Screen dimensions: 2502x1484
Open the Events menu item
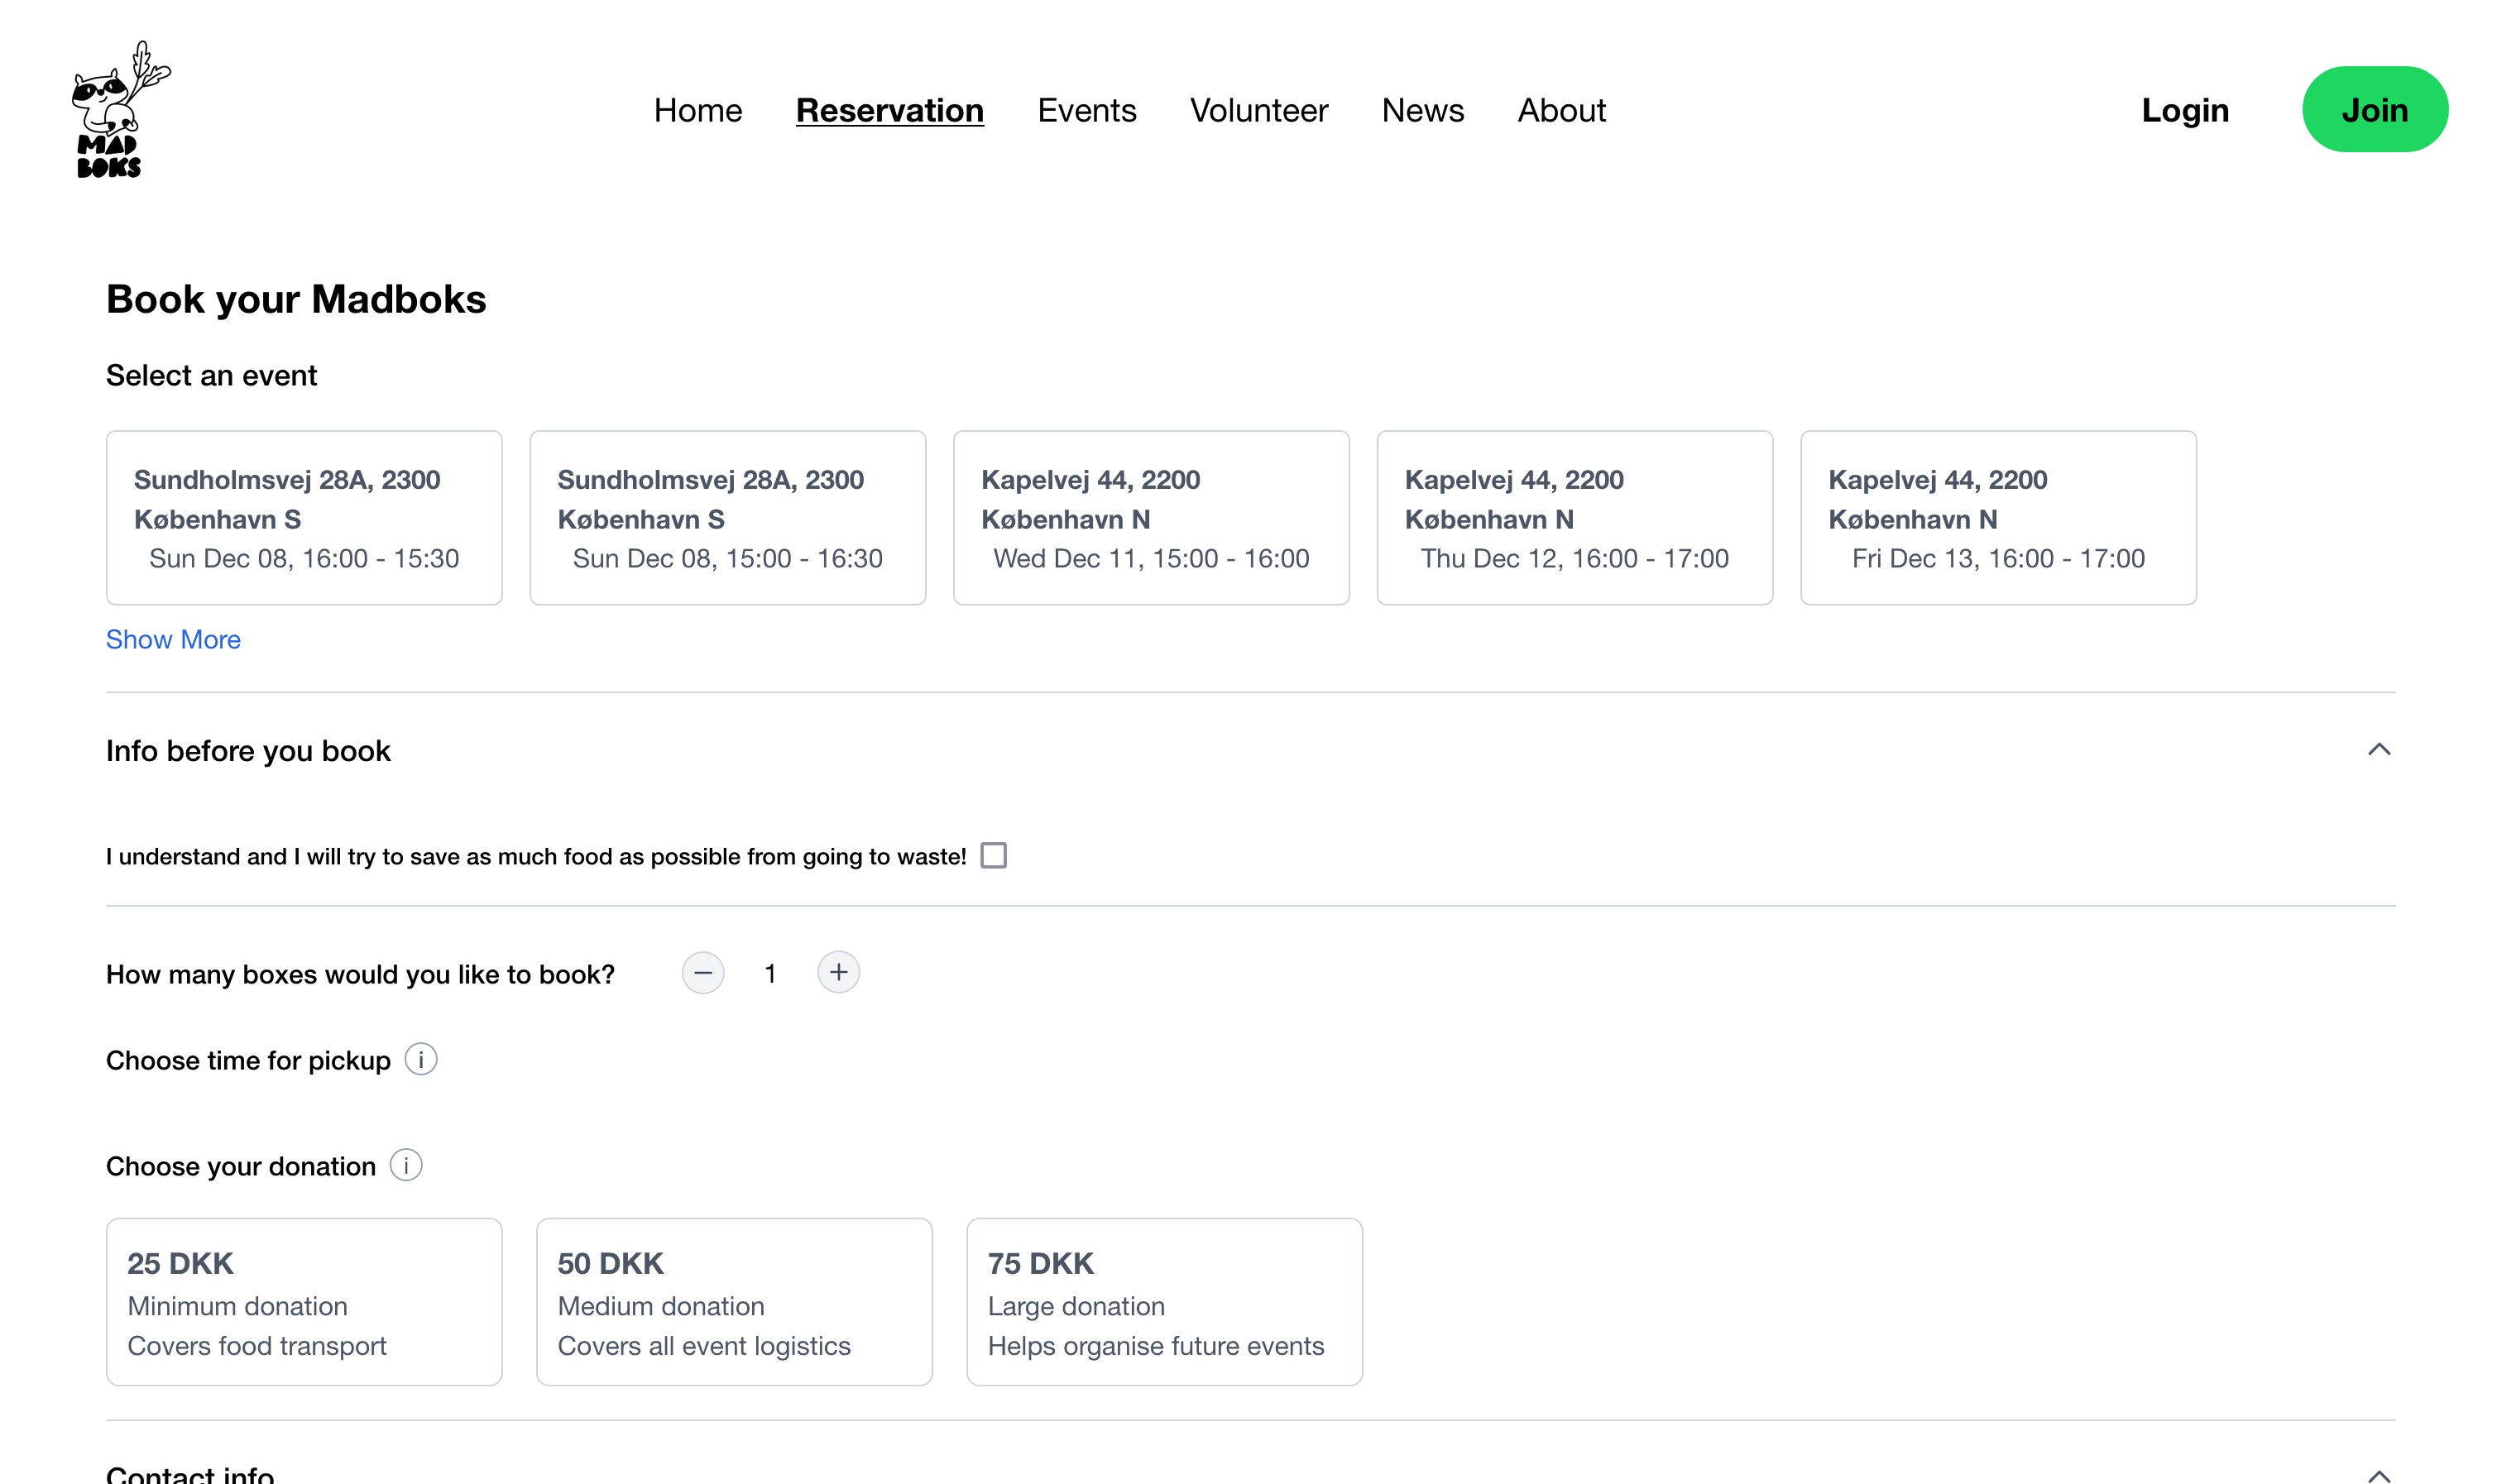(x=1086, y=110)
